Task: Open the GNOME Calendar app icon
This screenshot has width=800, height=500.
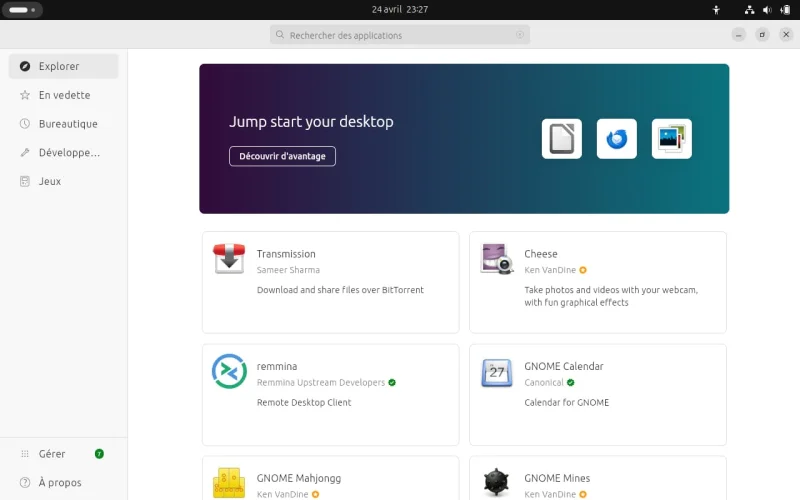Action: [496, 372]
